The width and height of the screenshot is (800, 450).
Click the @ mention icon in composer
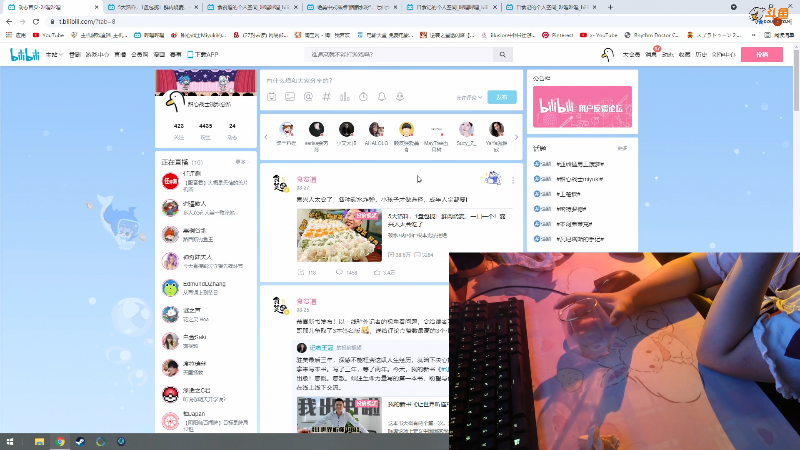tap(308, 96)
